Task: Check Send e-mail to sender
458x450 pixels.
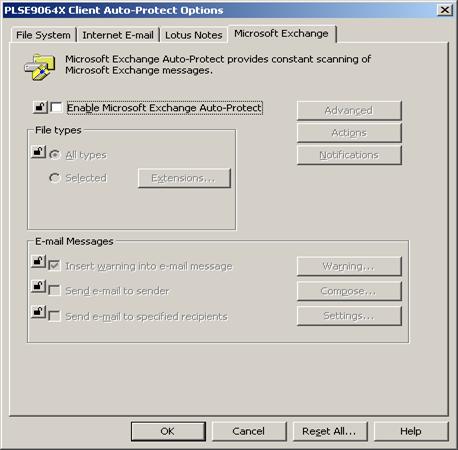Action: tap(54, 290)
